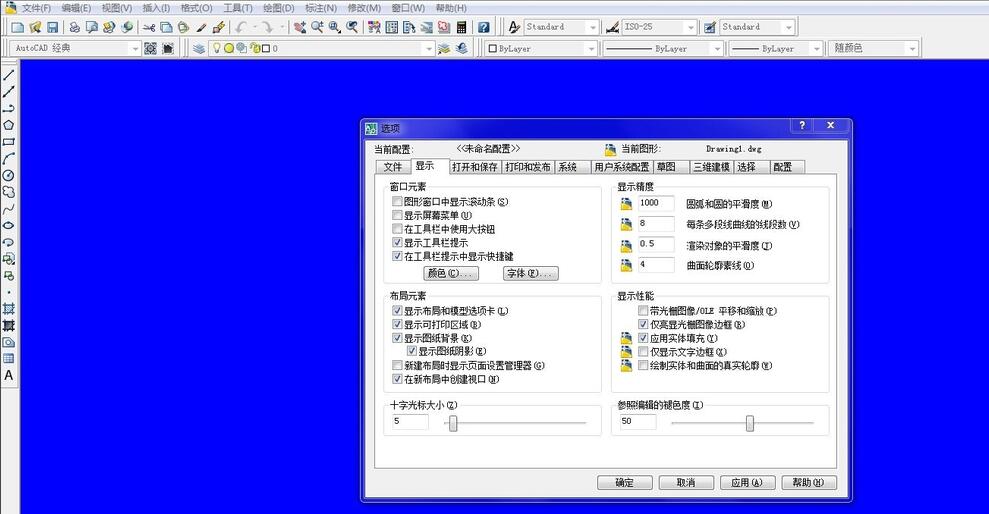Click the Cut scissors icon
The image size is (989, 514).
[x=149, y=27]
